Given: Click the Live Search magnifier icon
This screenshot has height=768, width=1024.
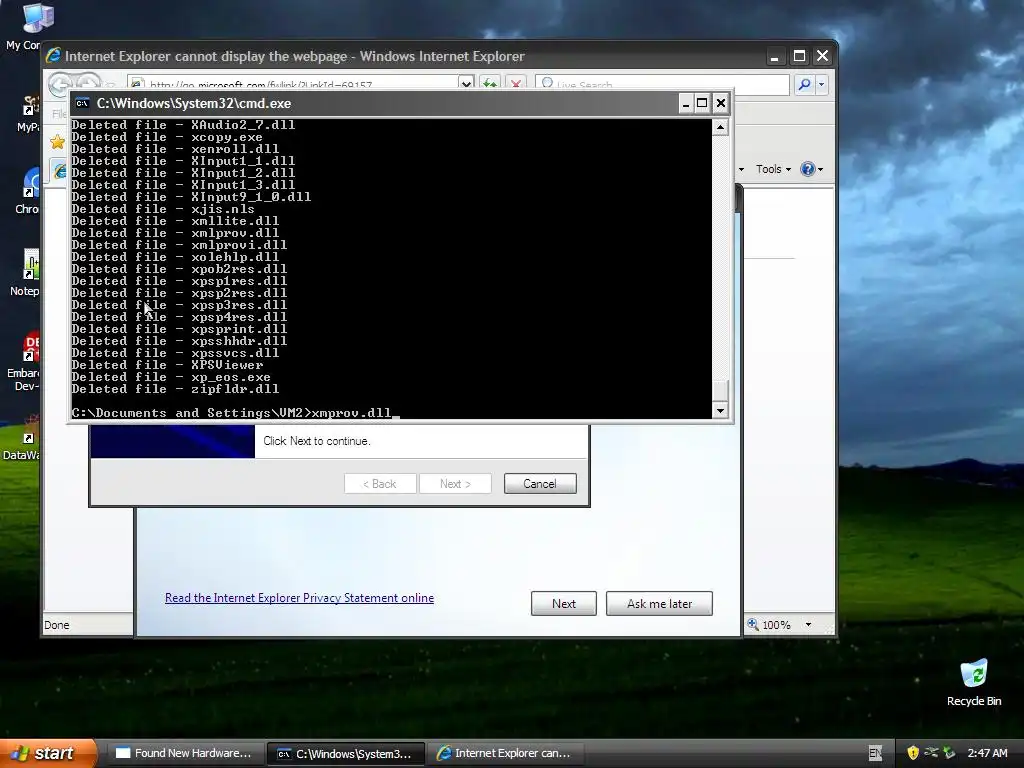Looking at the screenshot, I should pos(805,84).
